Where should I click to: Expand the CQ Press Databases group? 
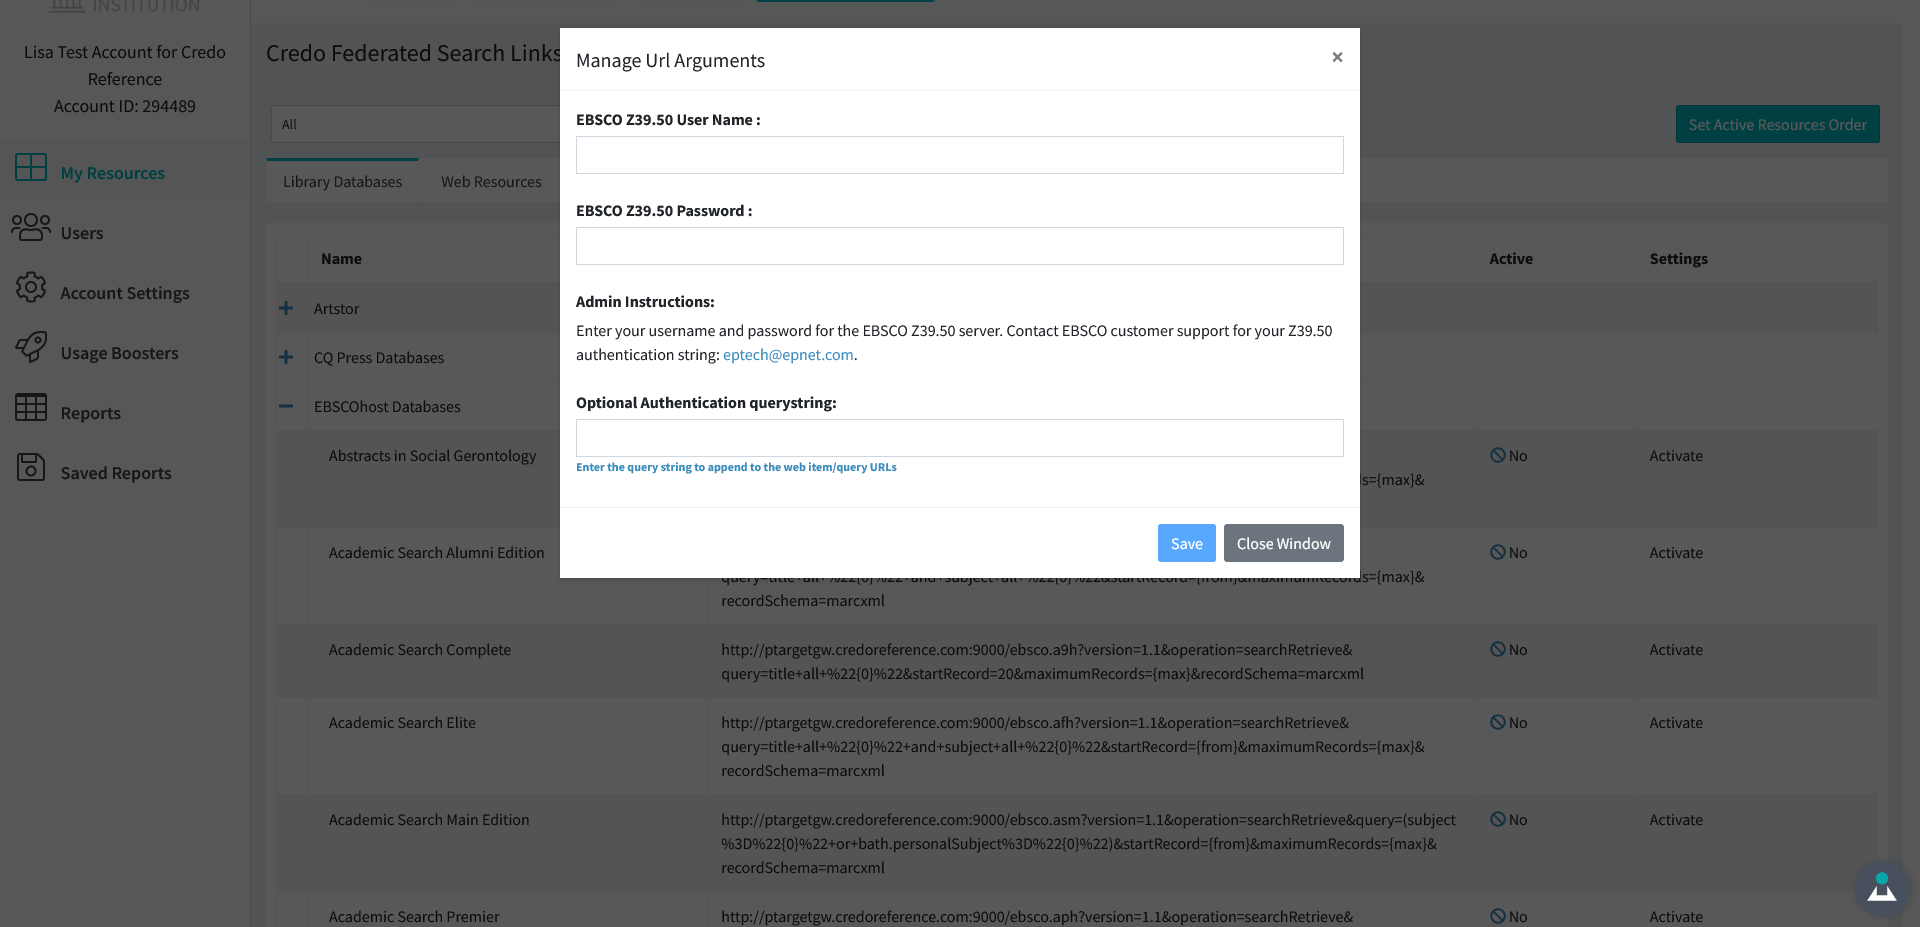(286, 357)
